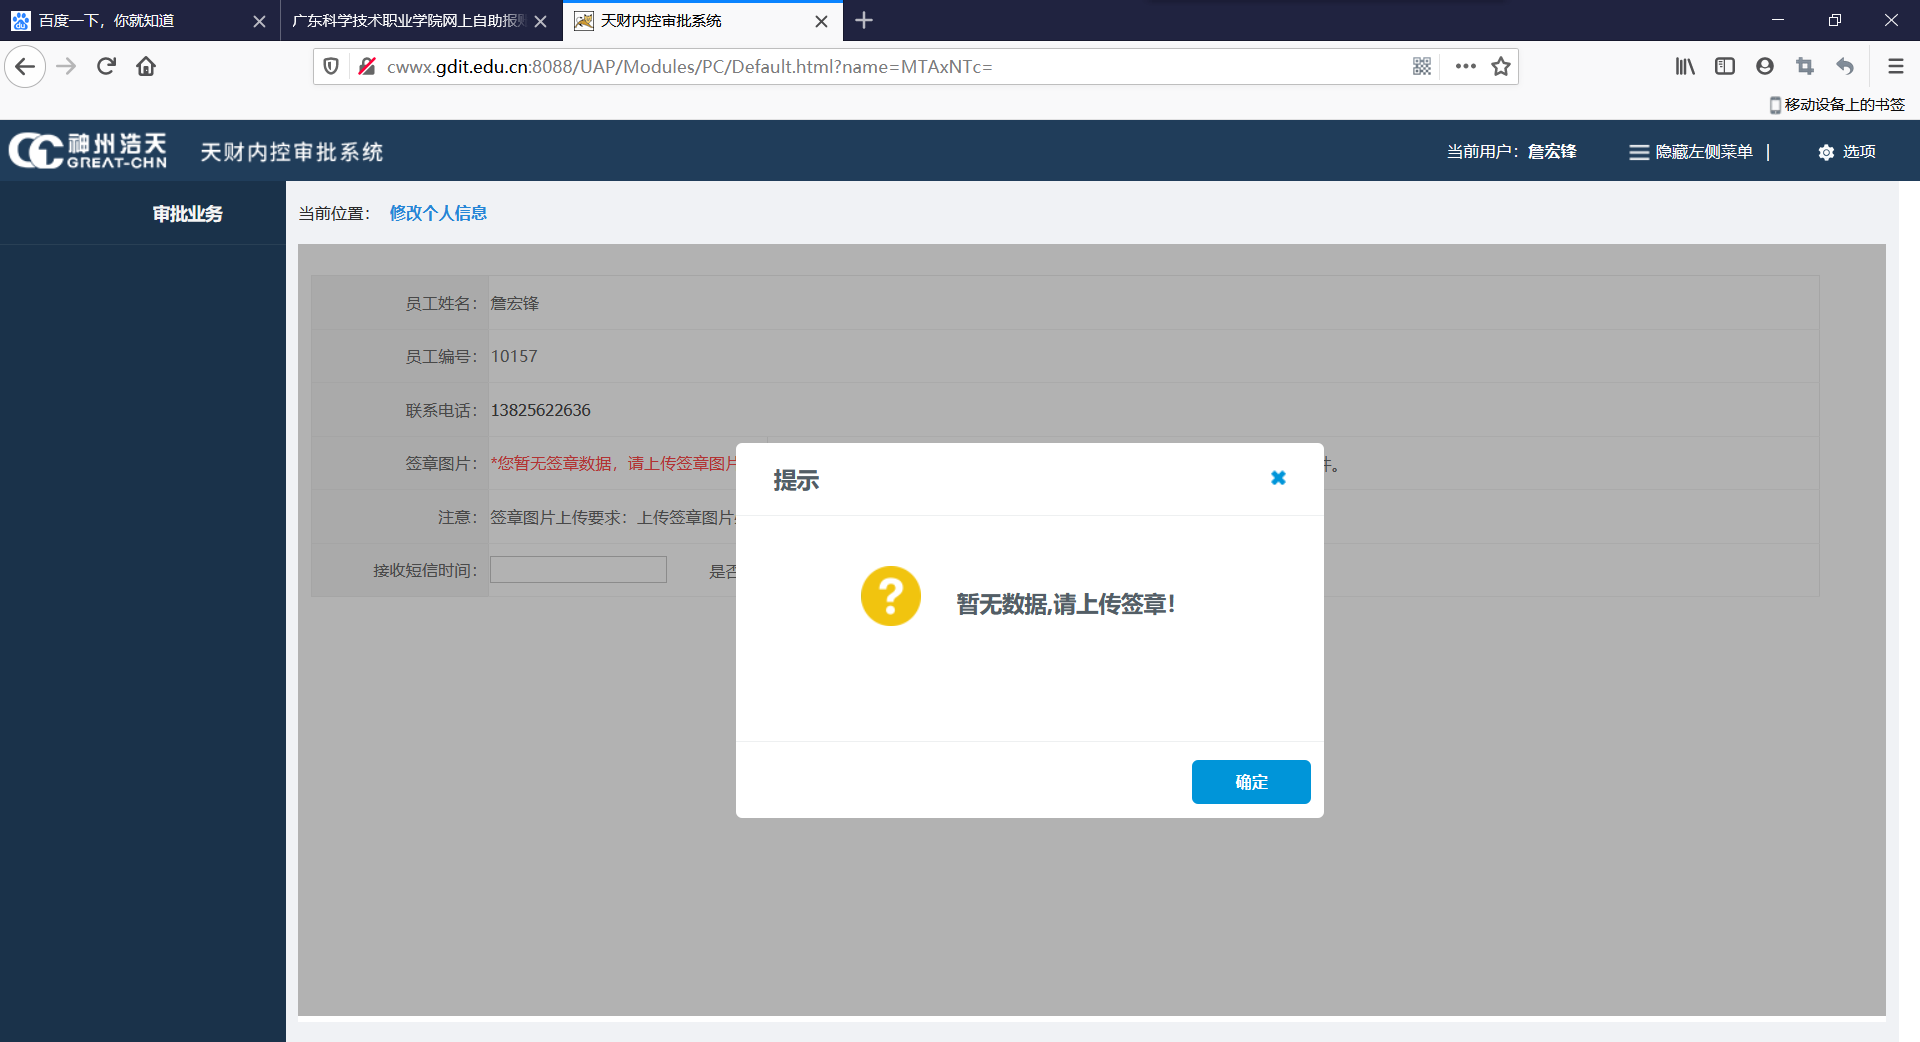
Task: Click the address bar URL
Action: click(690, 67)
